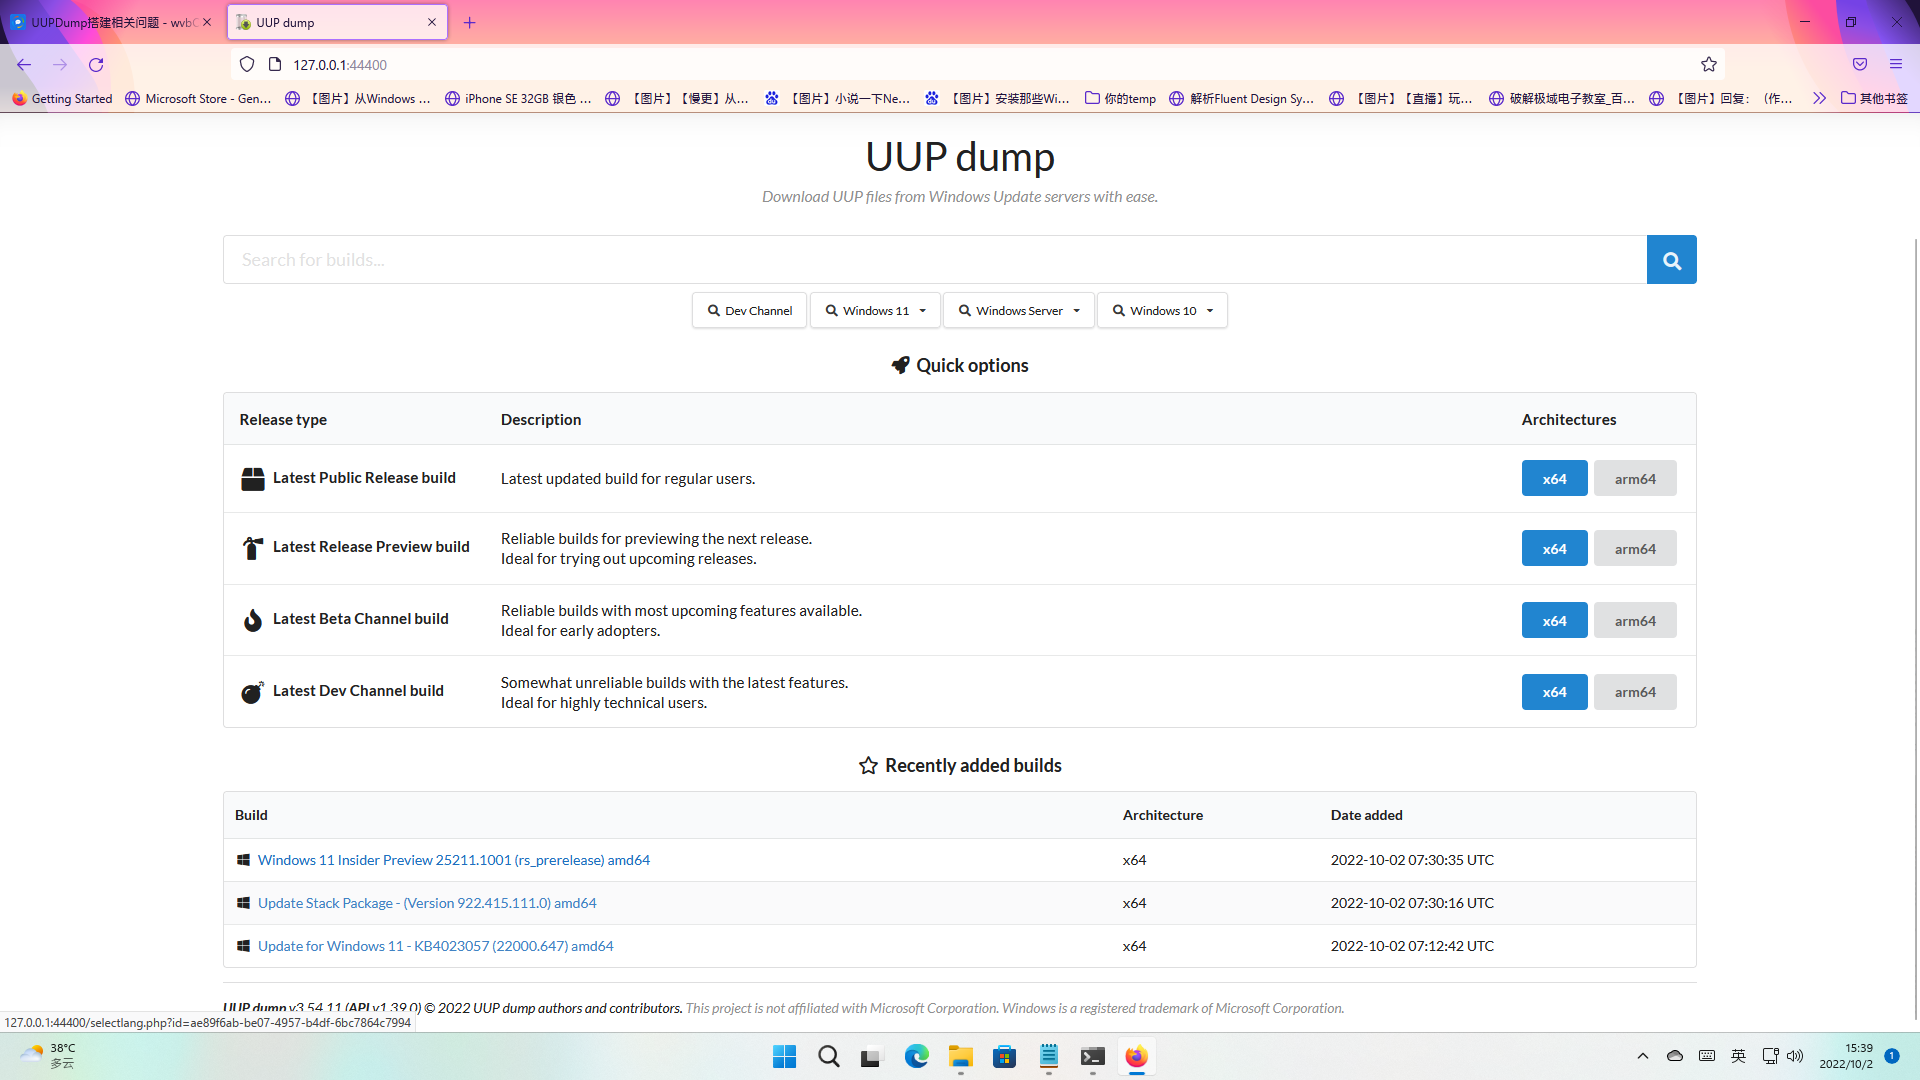The width and height of the screenshot is (1920, 1080).
Task: Select x64 for Latest Dev Channel build
Action: click(x=1554, y=692)
